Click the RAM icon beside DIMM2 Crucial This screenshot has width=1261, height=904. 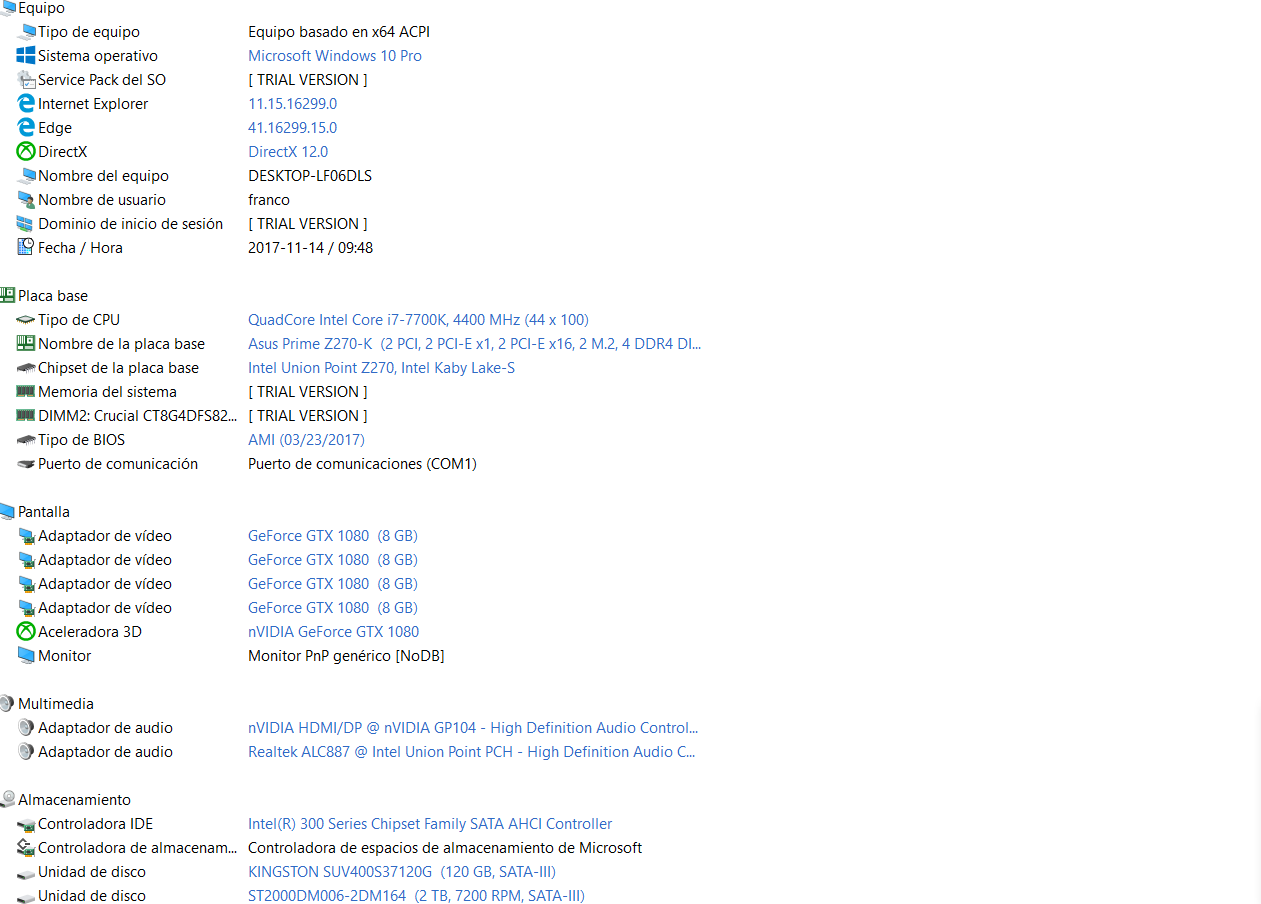tap(26, 416)
